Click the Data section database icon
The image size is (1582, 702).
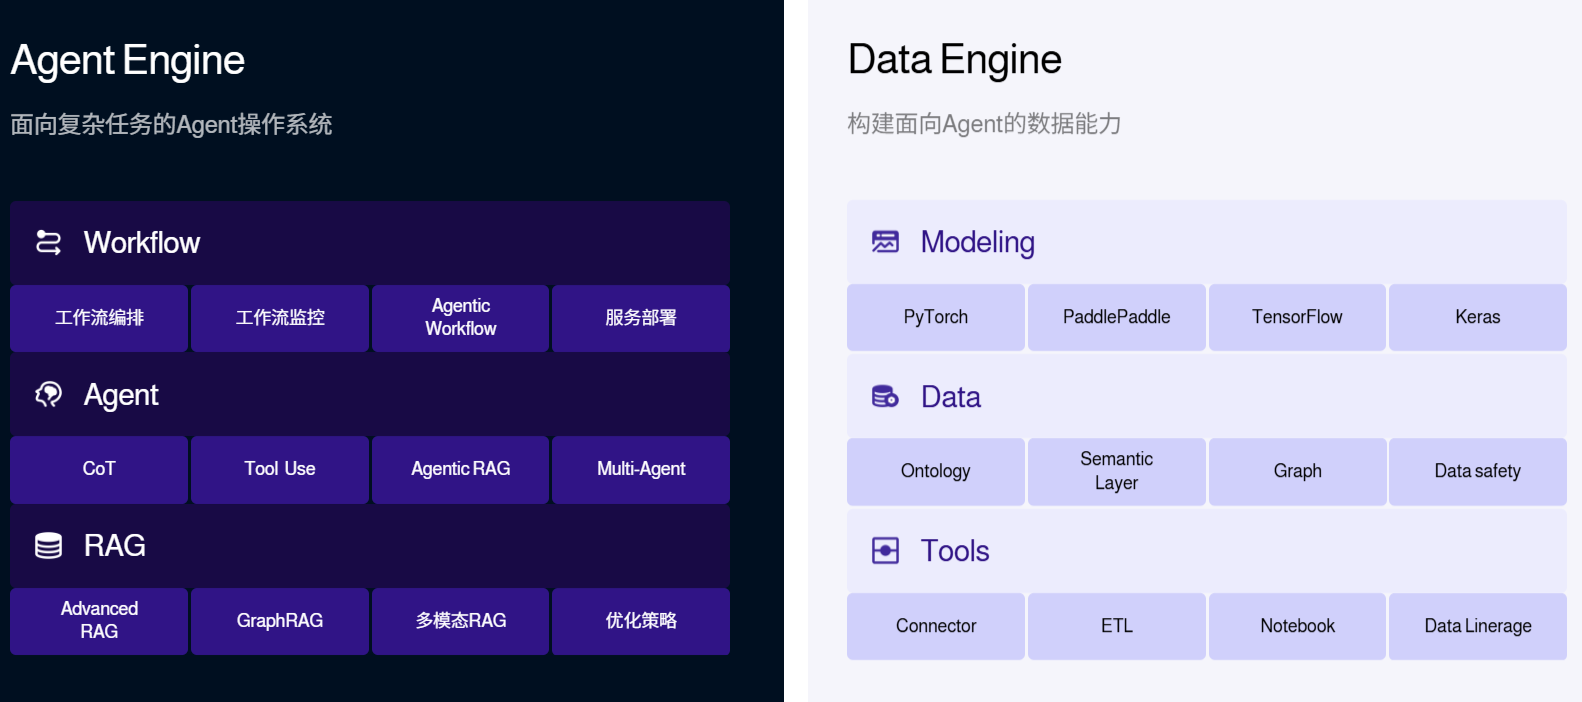tap(885, 397)
